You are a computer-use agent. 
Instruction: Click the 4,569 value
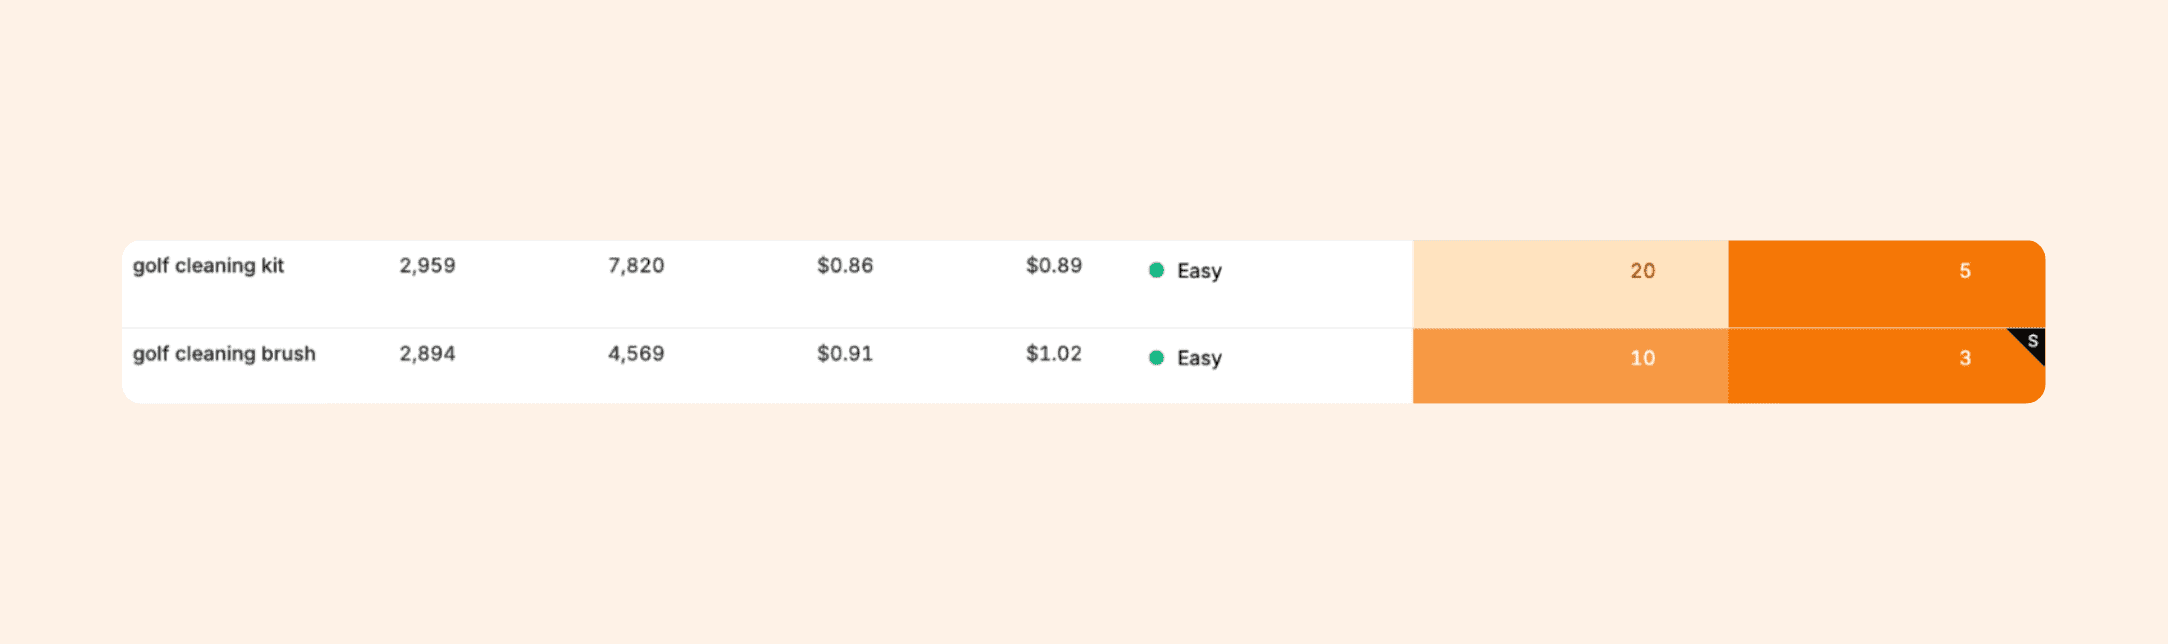pyautogui.click(x=636, y=354)
